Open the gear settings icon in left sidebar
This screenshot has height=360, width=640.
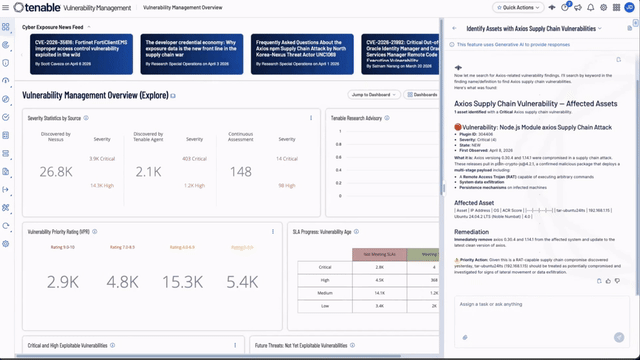click(6, 244)
